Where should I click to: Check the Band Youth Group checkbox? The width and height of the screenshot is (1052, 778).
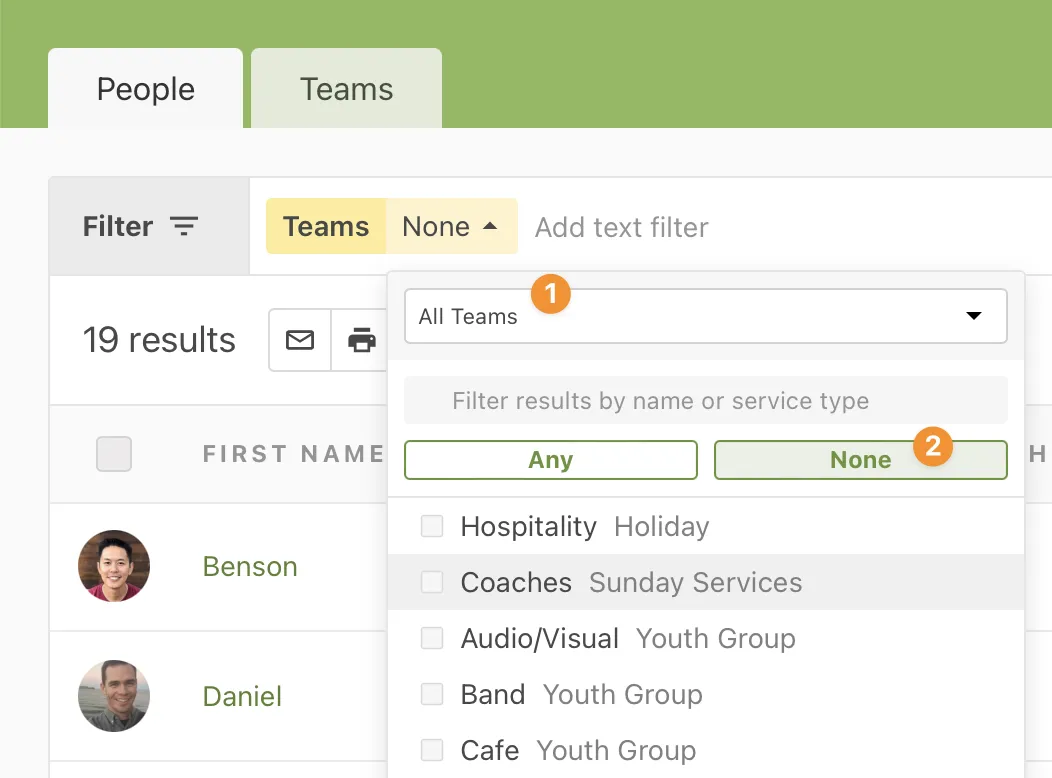point(432,694)
